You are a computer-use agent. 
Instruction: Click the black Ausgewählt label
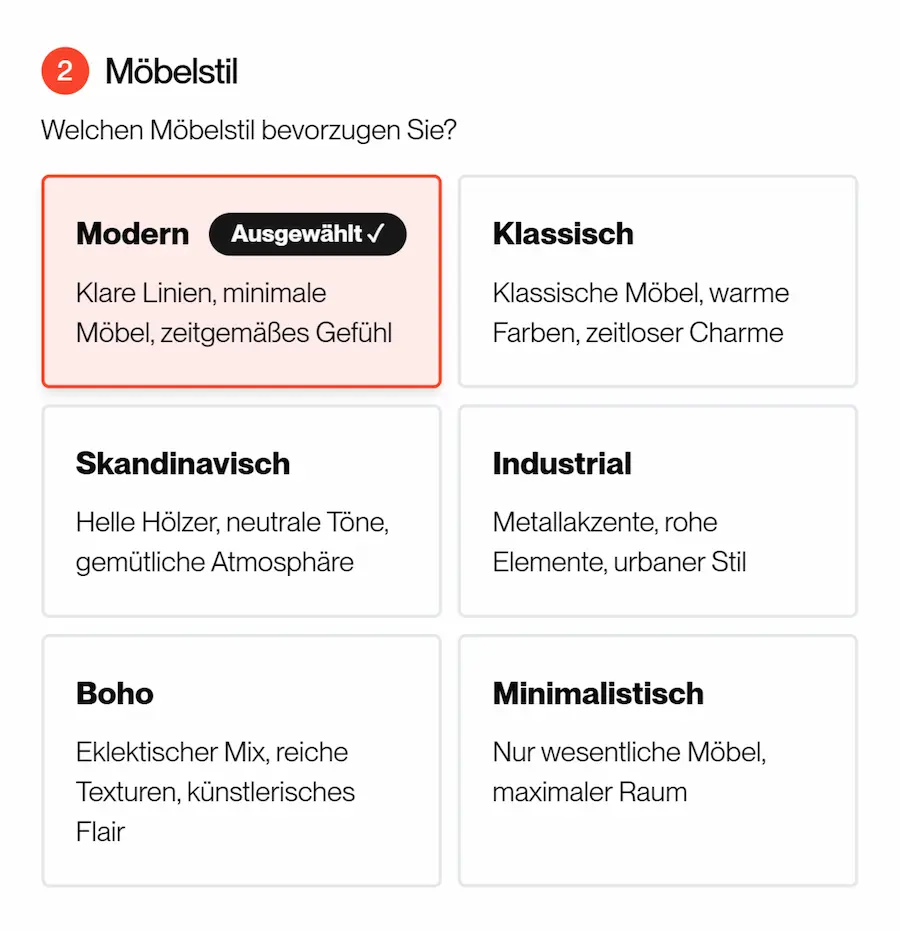[x=296, y=234]
